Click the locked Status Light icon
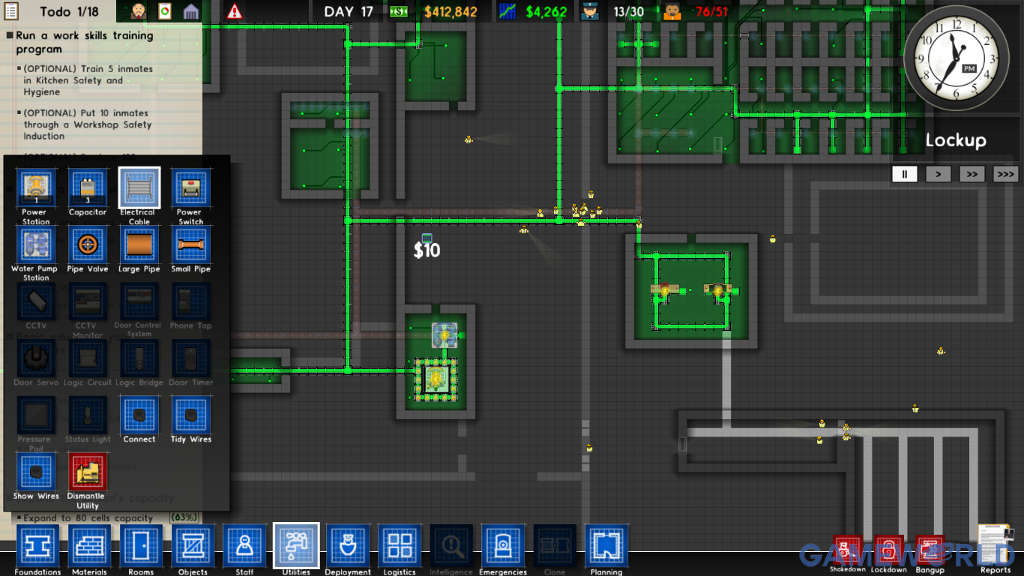Screen dimensions: 1024x576 pyautogui.click(x=88, y=415)
